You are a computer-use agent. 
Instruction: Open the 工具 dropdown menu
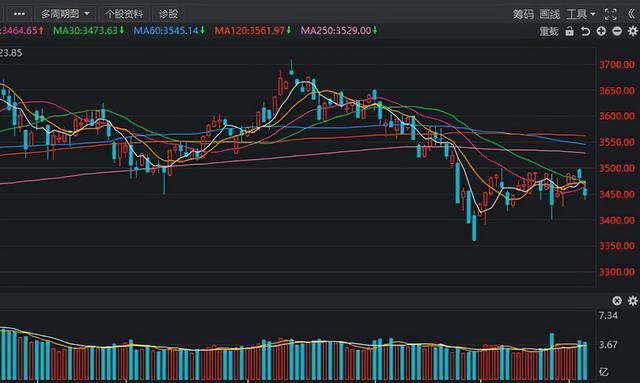[581, 14]
